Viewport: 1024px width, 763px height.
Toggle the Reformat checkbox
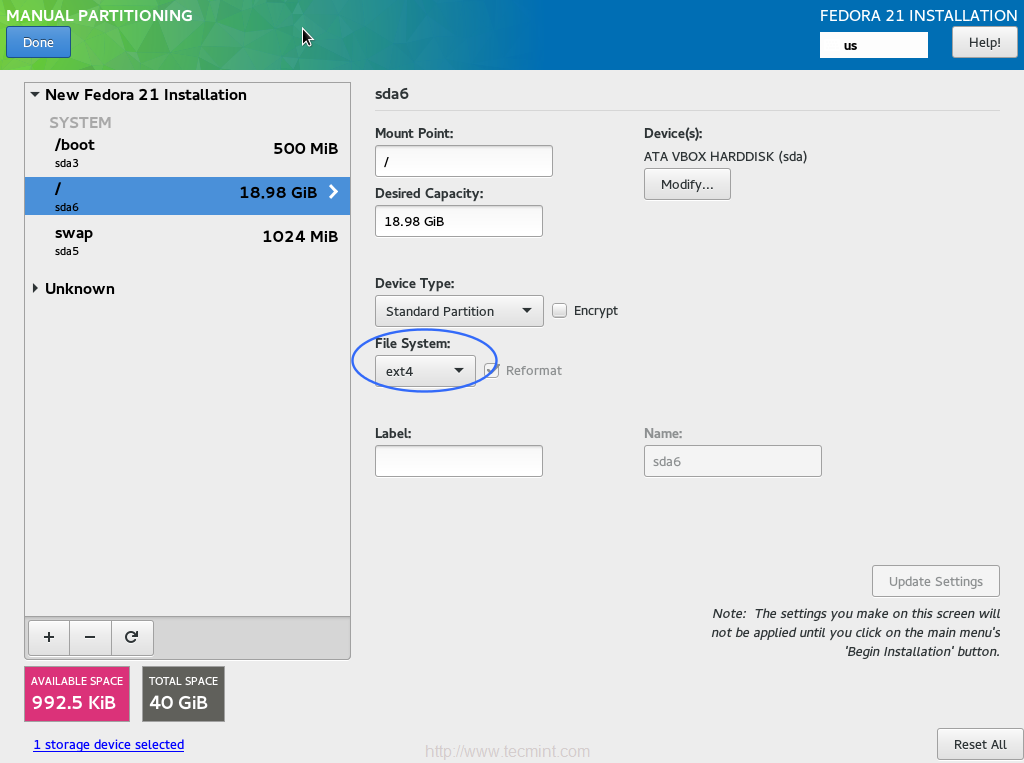click(491, 370)
